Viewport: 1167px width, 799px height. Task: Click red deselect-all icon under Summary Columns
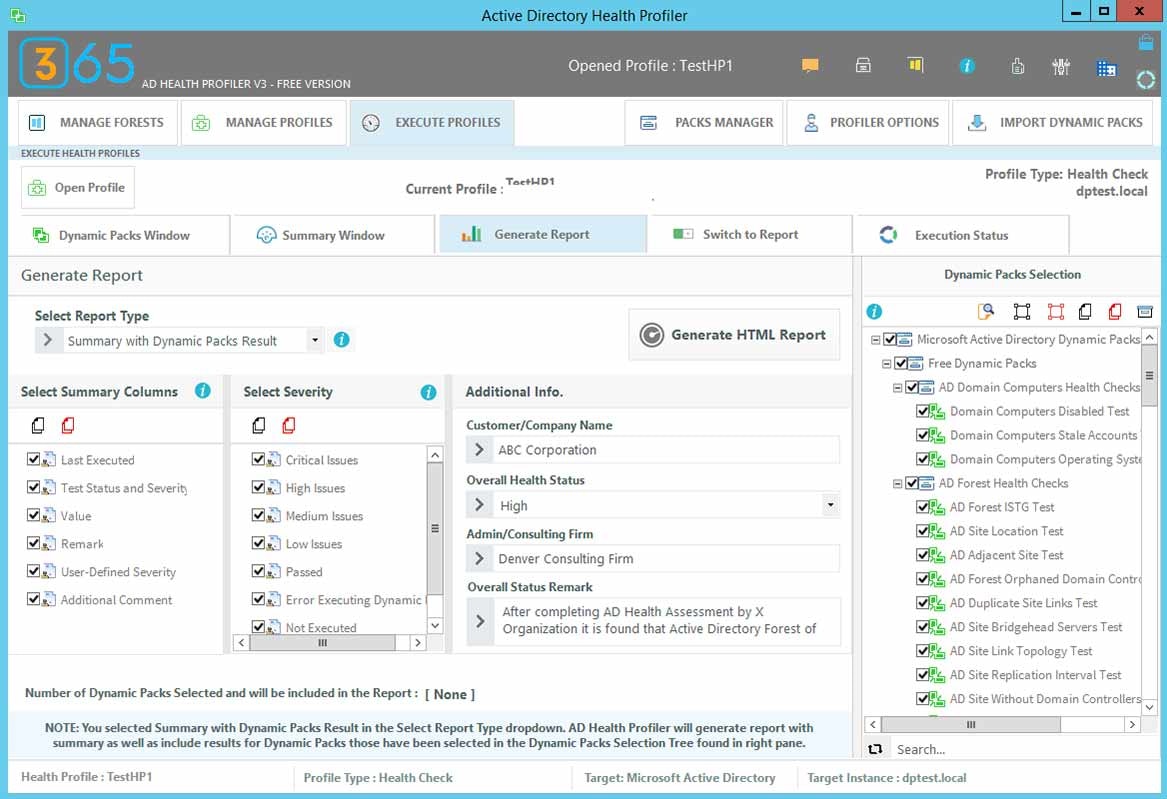[68, 425]
